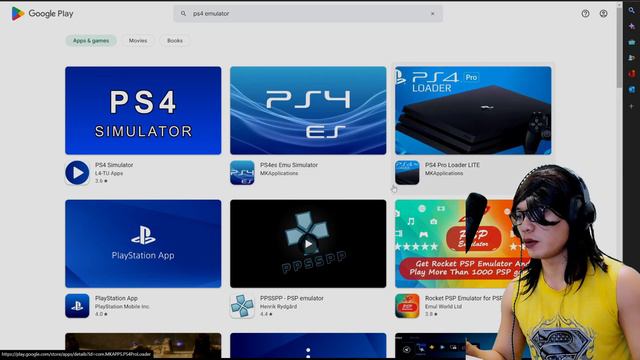640x360 pixels.
Task: Open the PS4 Simulator title link
Action: pyautogui.click(x=114, y=165)
